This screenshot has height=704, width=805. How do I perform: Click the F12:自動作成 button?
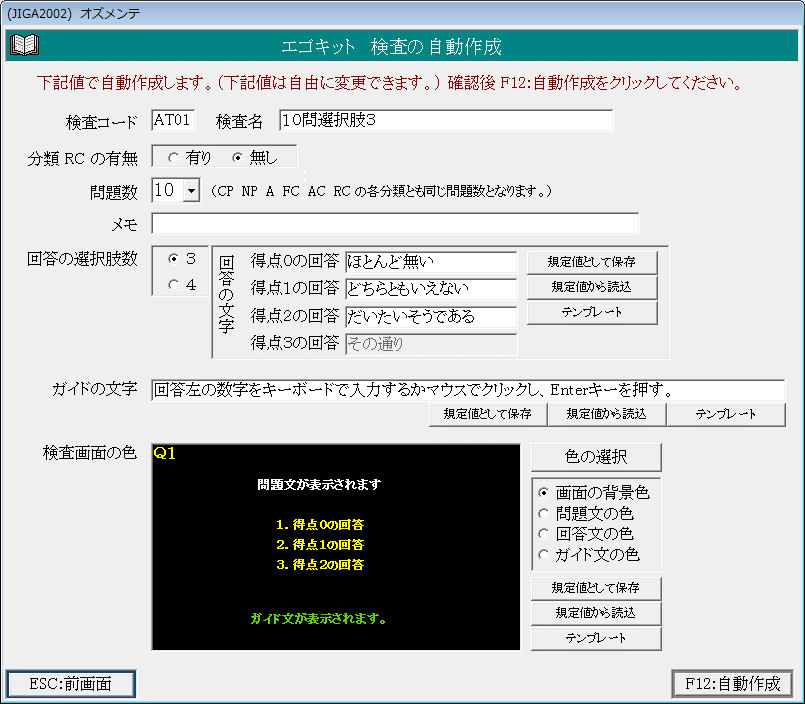coord(733,684)
